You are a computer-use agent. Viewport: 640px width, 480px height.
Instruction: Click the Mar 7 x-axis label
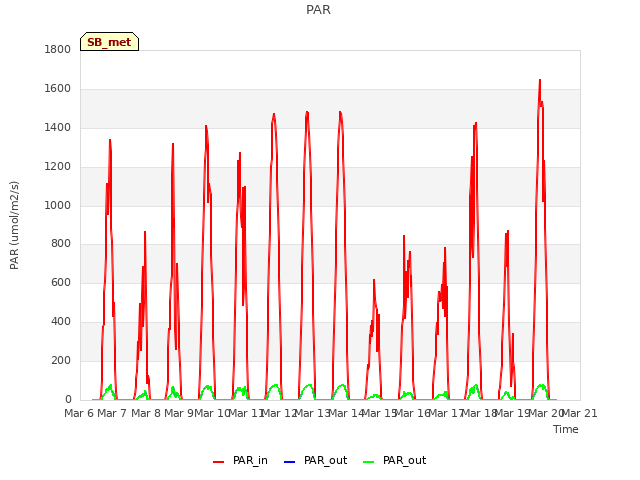pyautogui.click(x=112, y=413)
